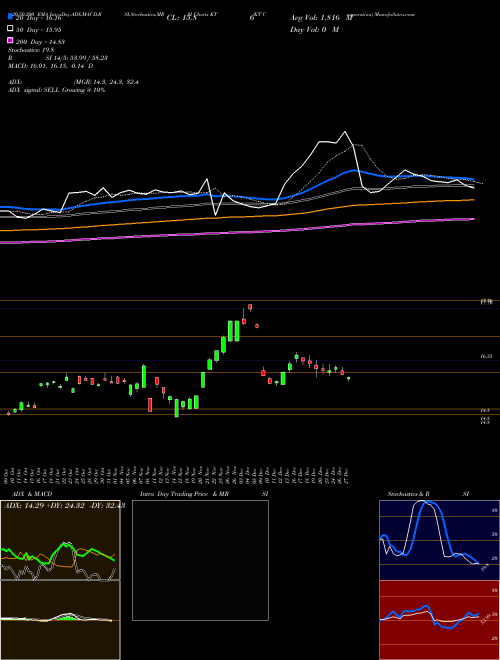Viewport: 500px width, 660px height.
Task: Click the 14.8 price axis label
Action: [x=485, y=410]
